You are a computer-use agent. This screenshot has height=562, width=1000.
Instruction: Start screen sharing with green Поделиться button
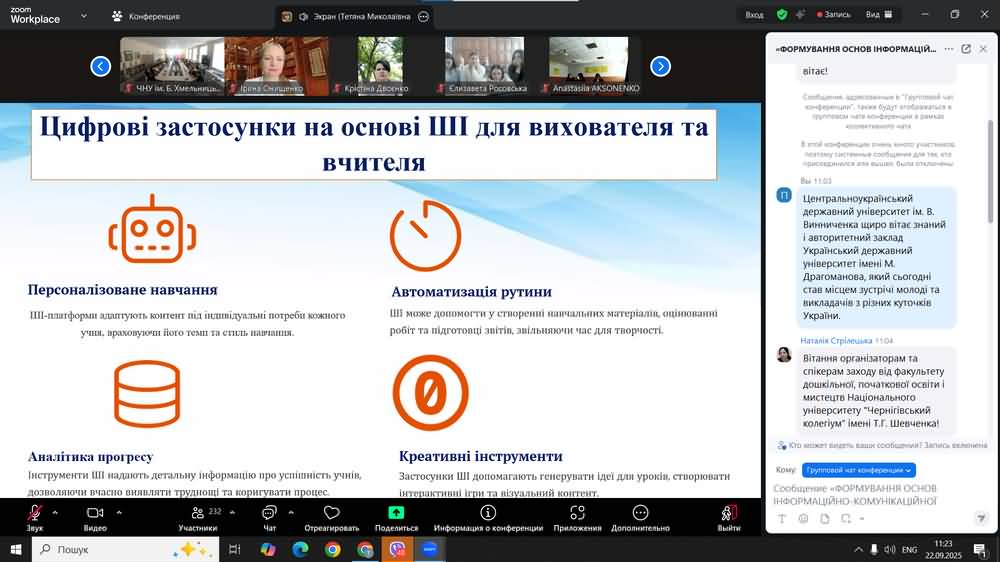[x=396, y=514]
